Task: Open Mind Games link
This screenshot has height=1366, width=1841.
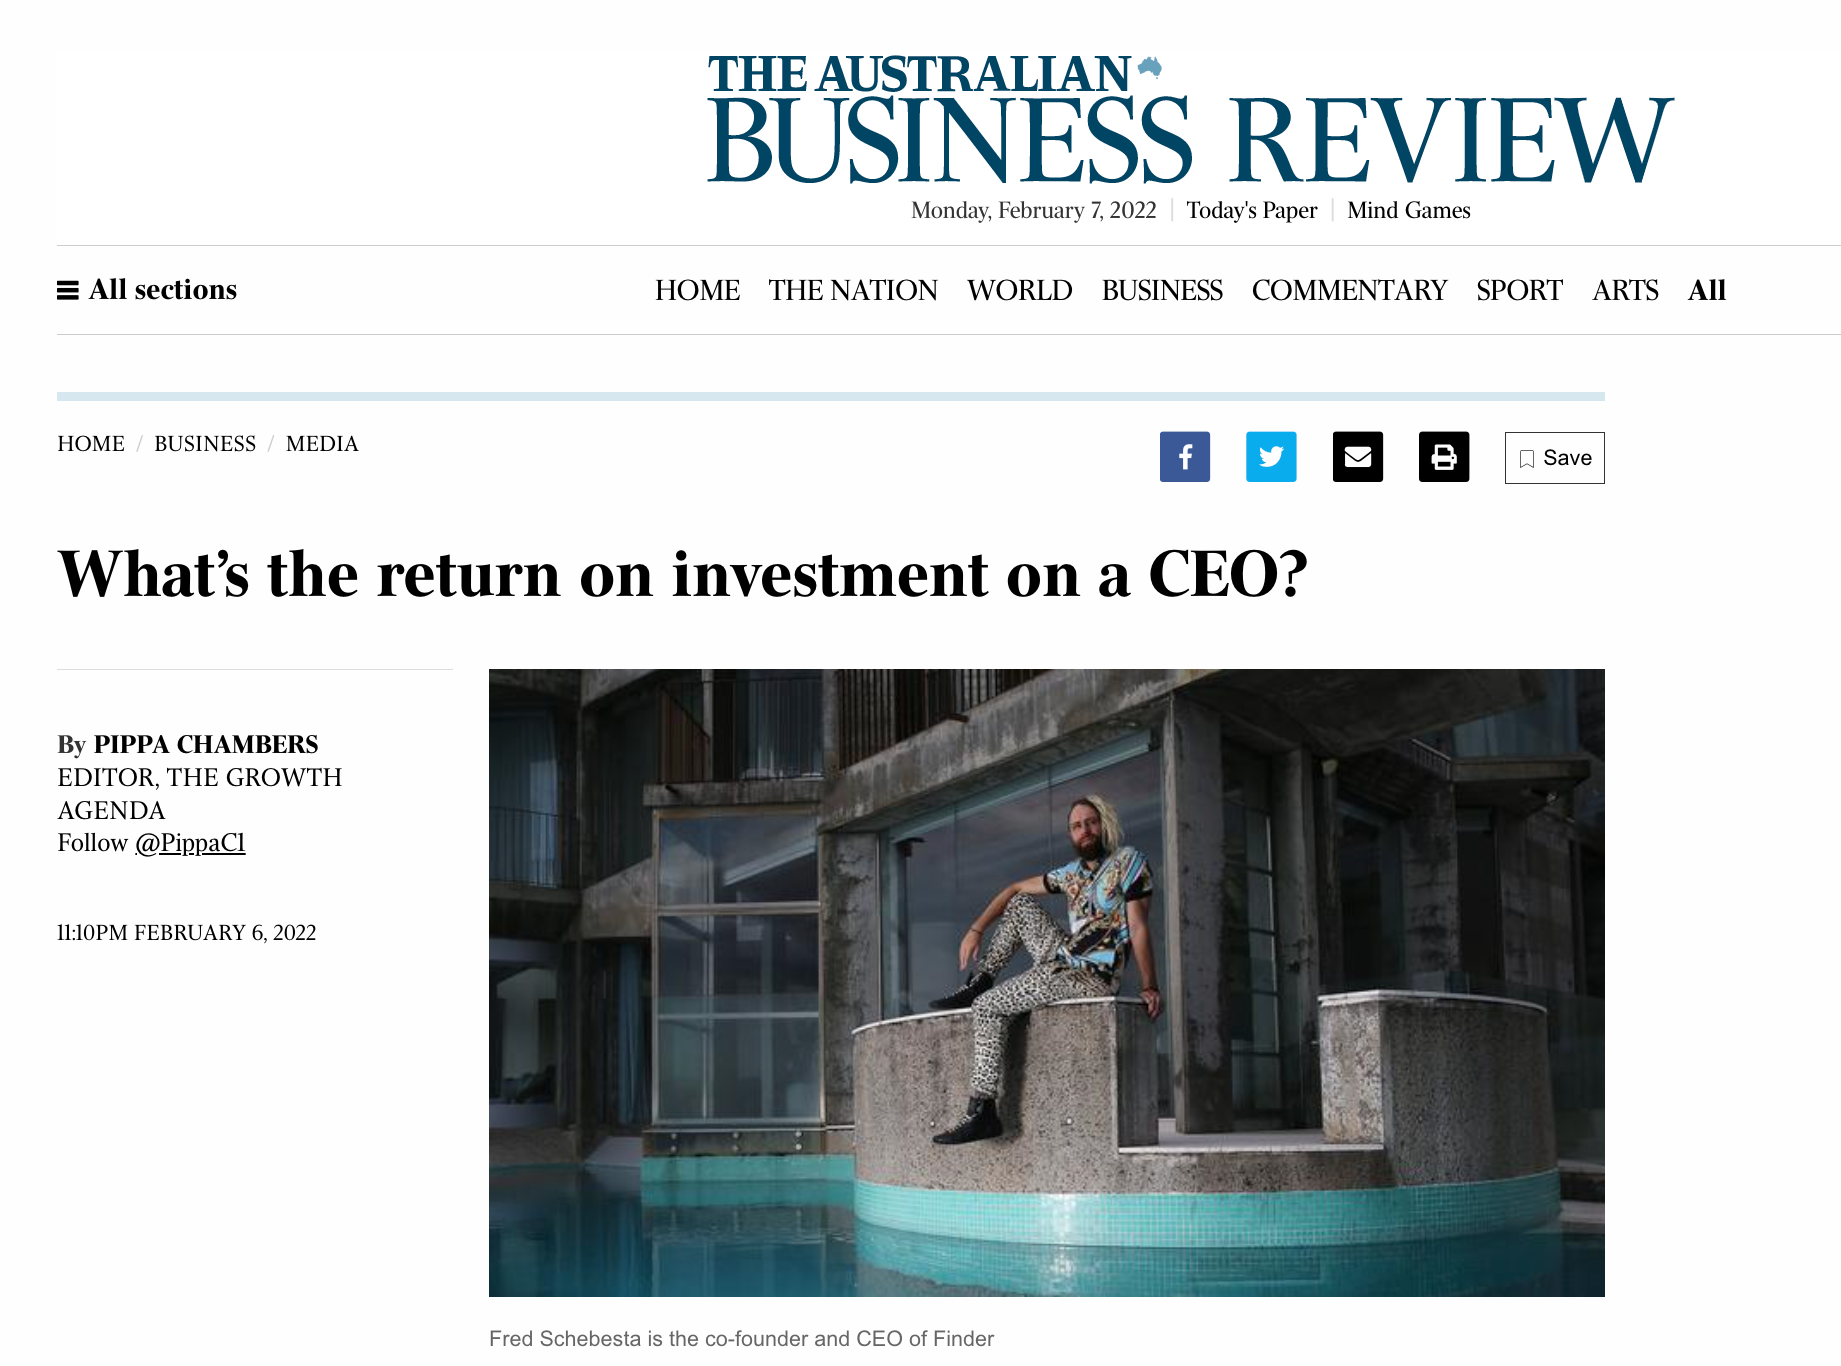Action: click(x=1408, y=210)
